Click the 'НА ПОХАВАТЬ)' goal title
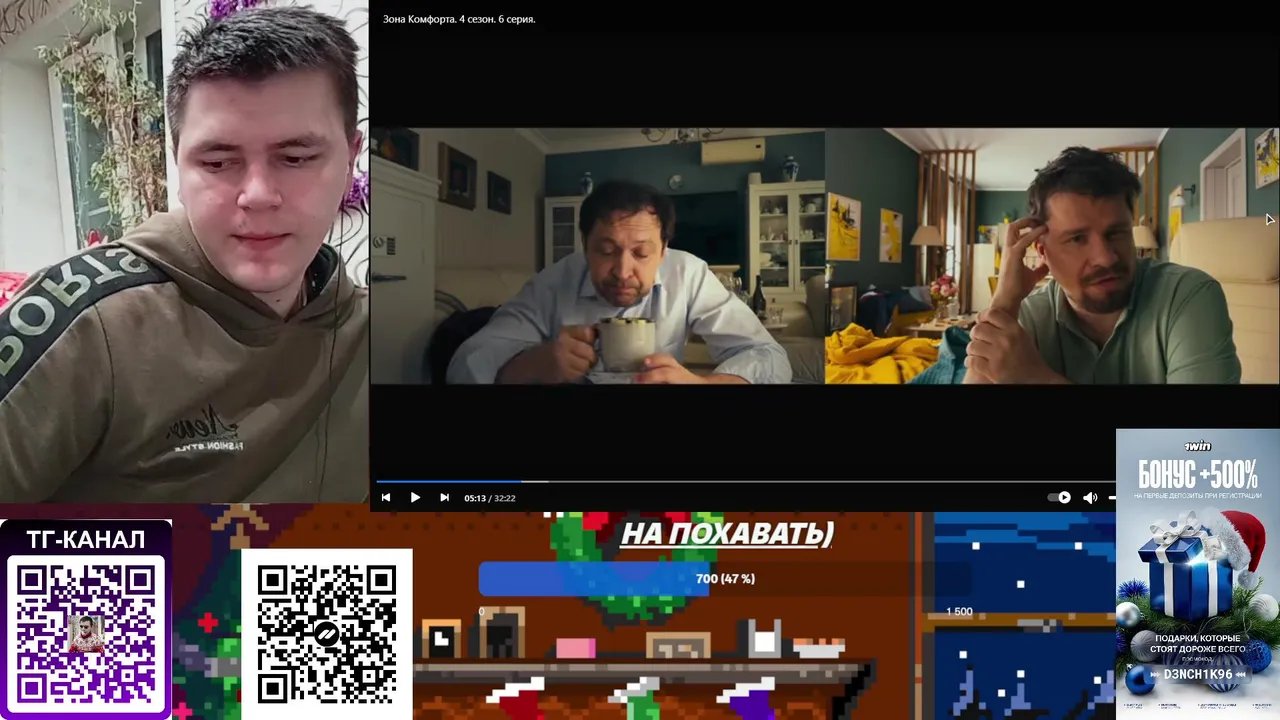1280x720 pixels. coord(727,533)
